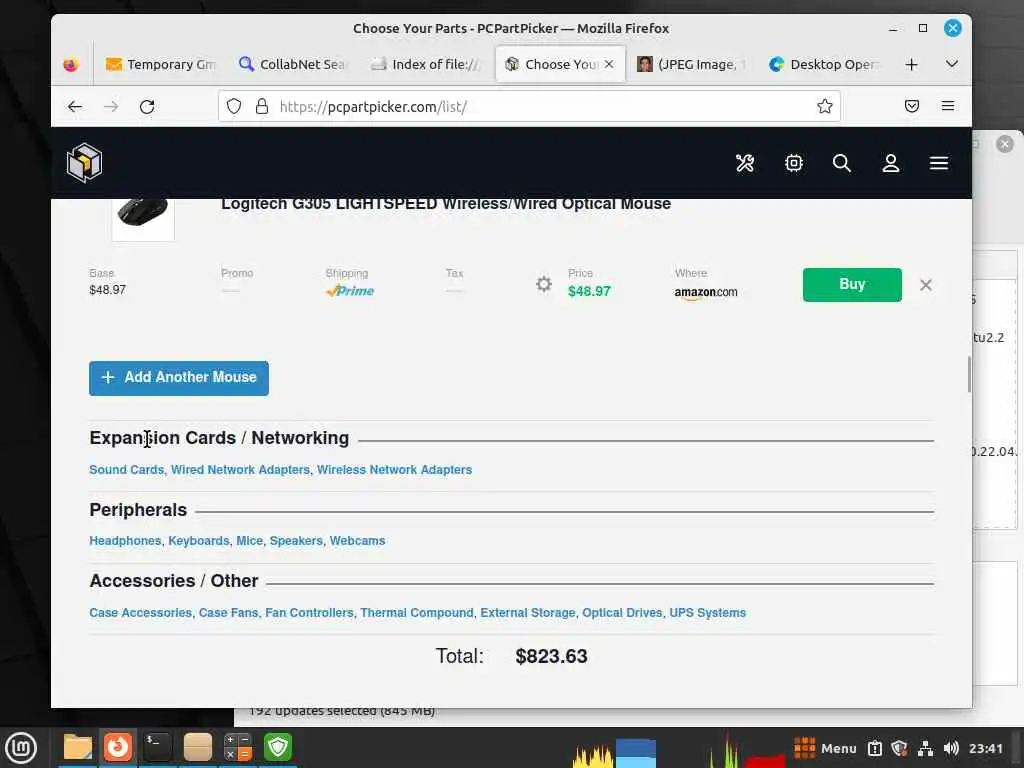The width and height of the screenshot is (1024, 768).
Task: Open the Save to Pocket icon
Action: [x=912, y=106]
